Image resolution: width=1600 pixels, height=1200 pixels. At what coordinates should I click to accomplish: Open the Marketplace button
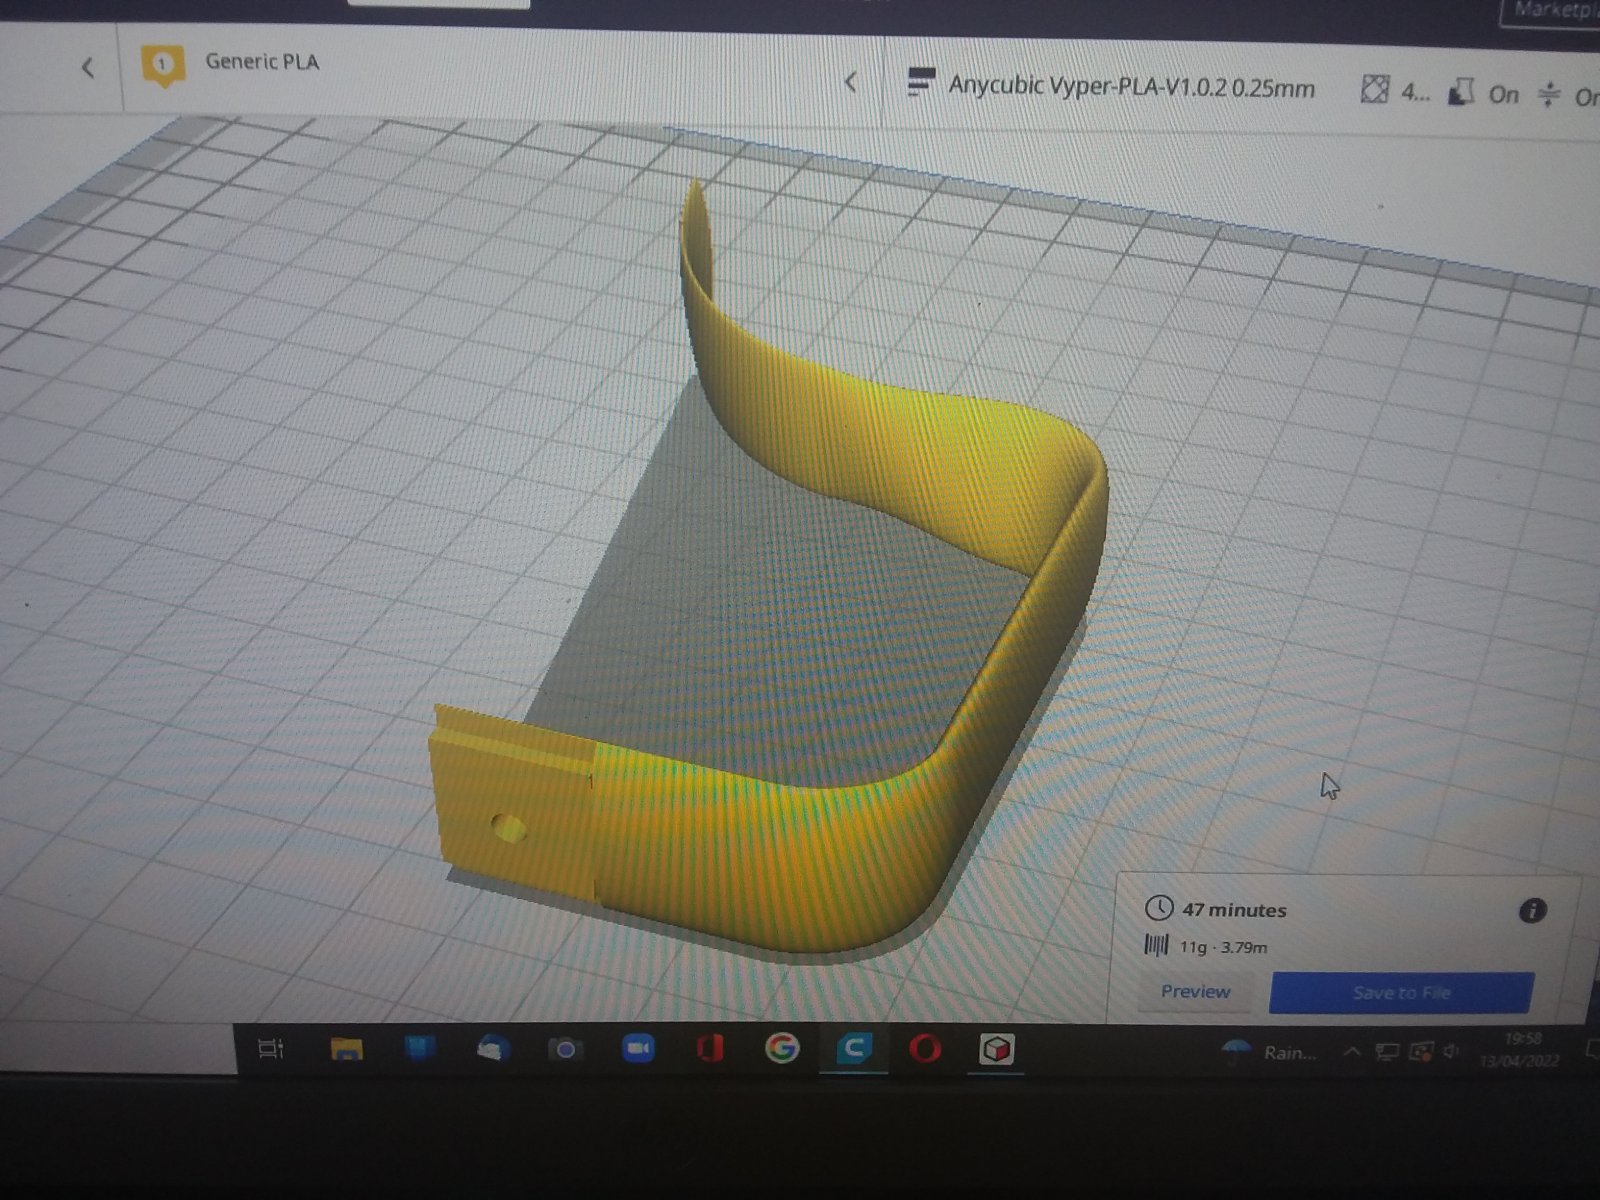(x=1552, y=10)
